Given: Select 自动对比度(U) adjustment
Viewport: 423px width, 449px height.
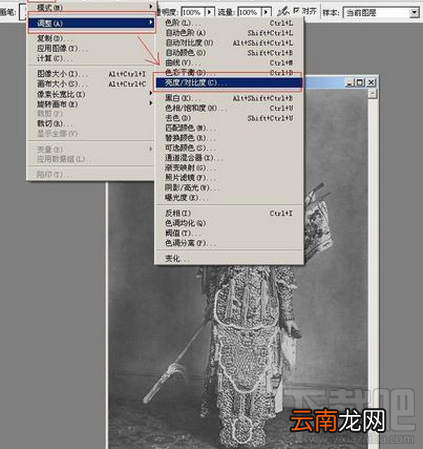Looking at the screenshot, I should coord(229,43).
